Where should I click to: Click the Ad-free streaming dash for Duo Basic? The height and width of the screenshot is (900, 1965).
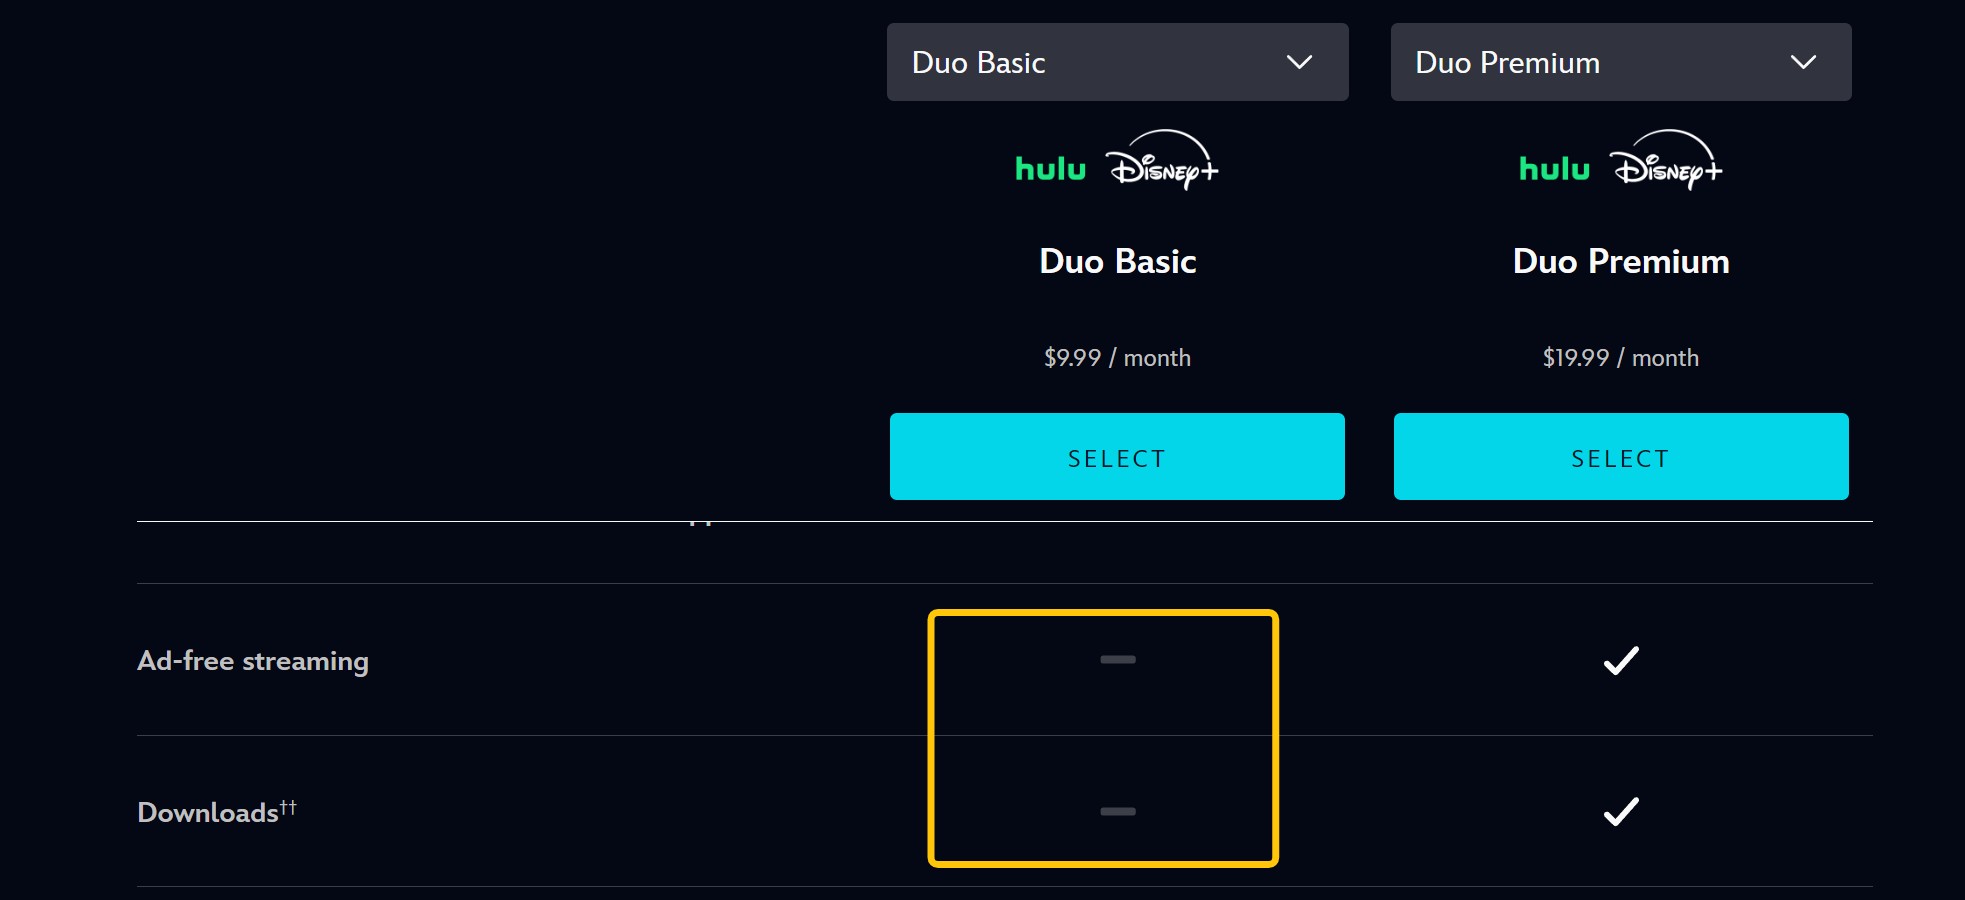[x=1117, y=660]
